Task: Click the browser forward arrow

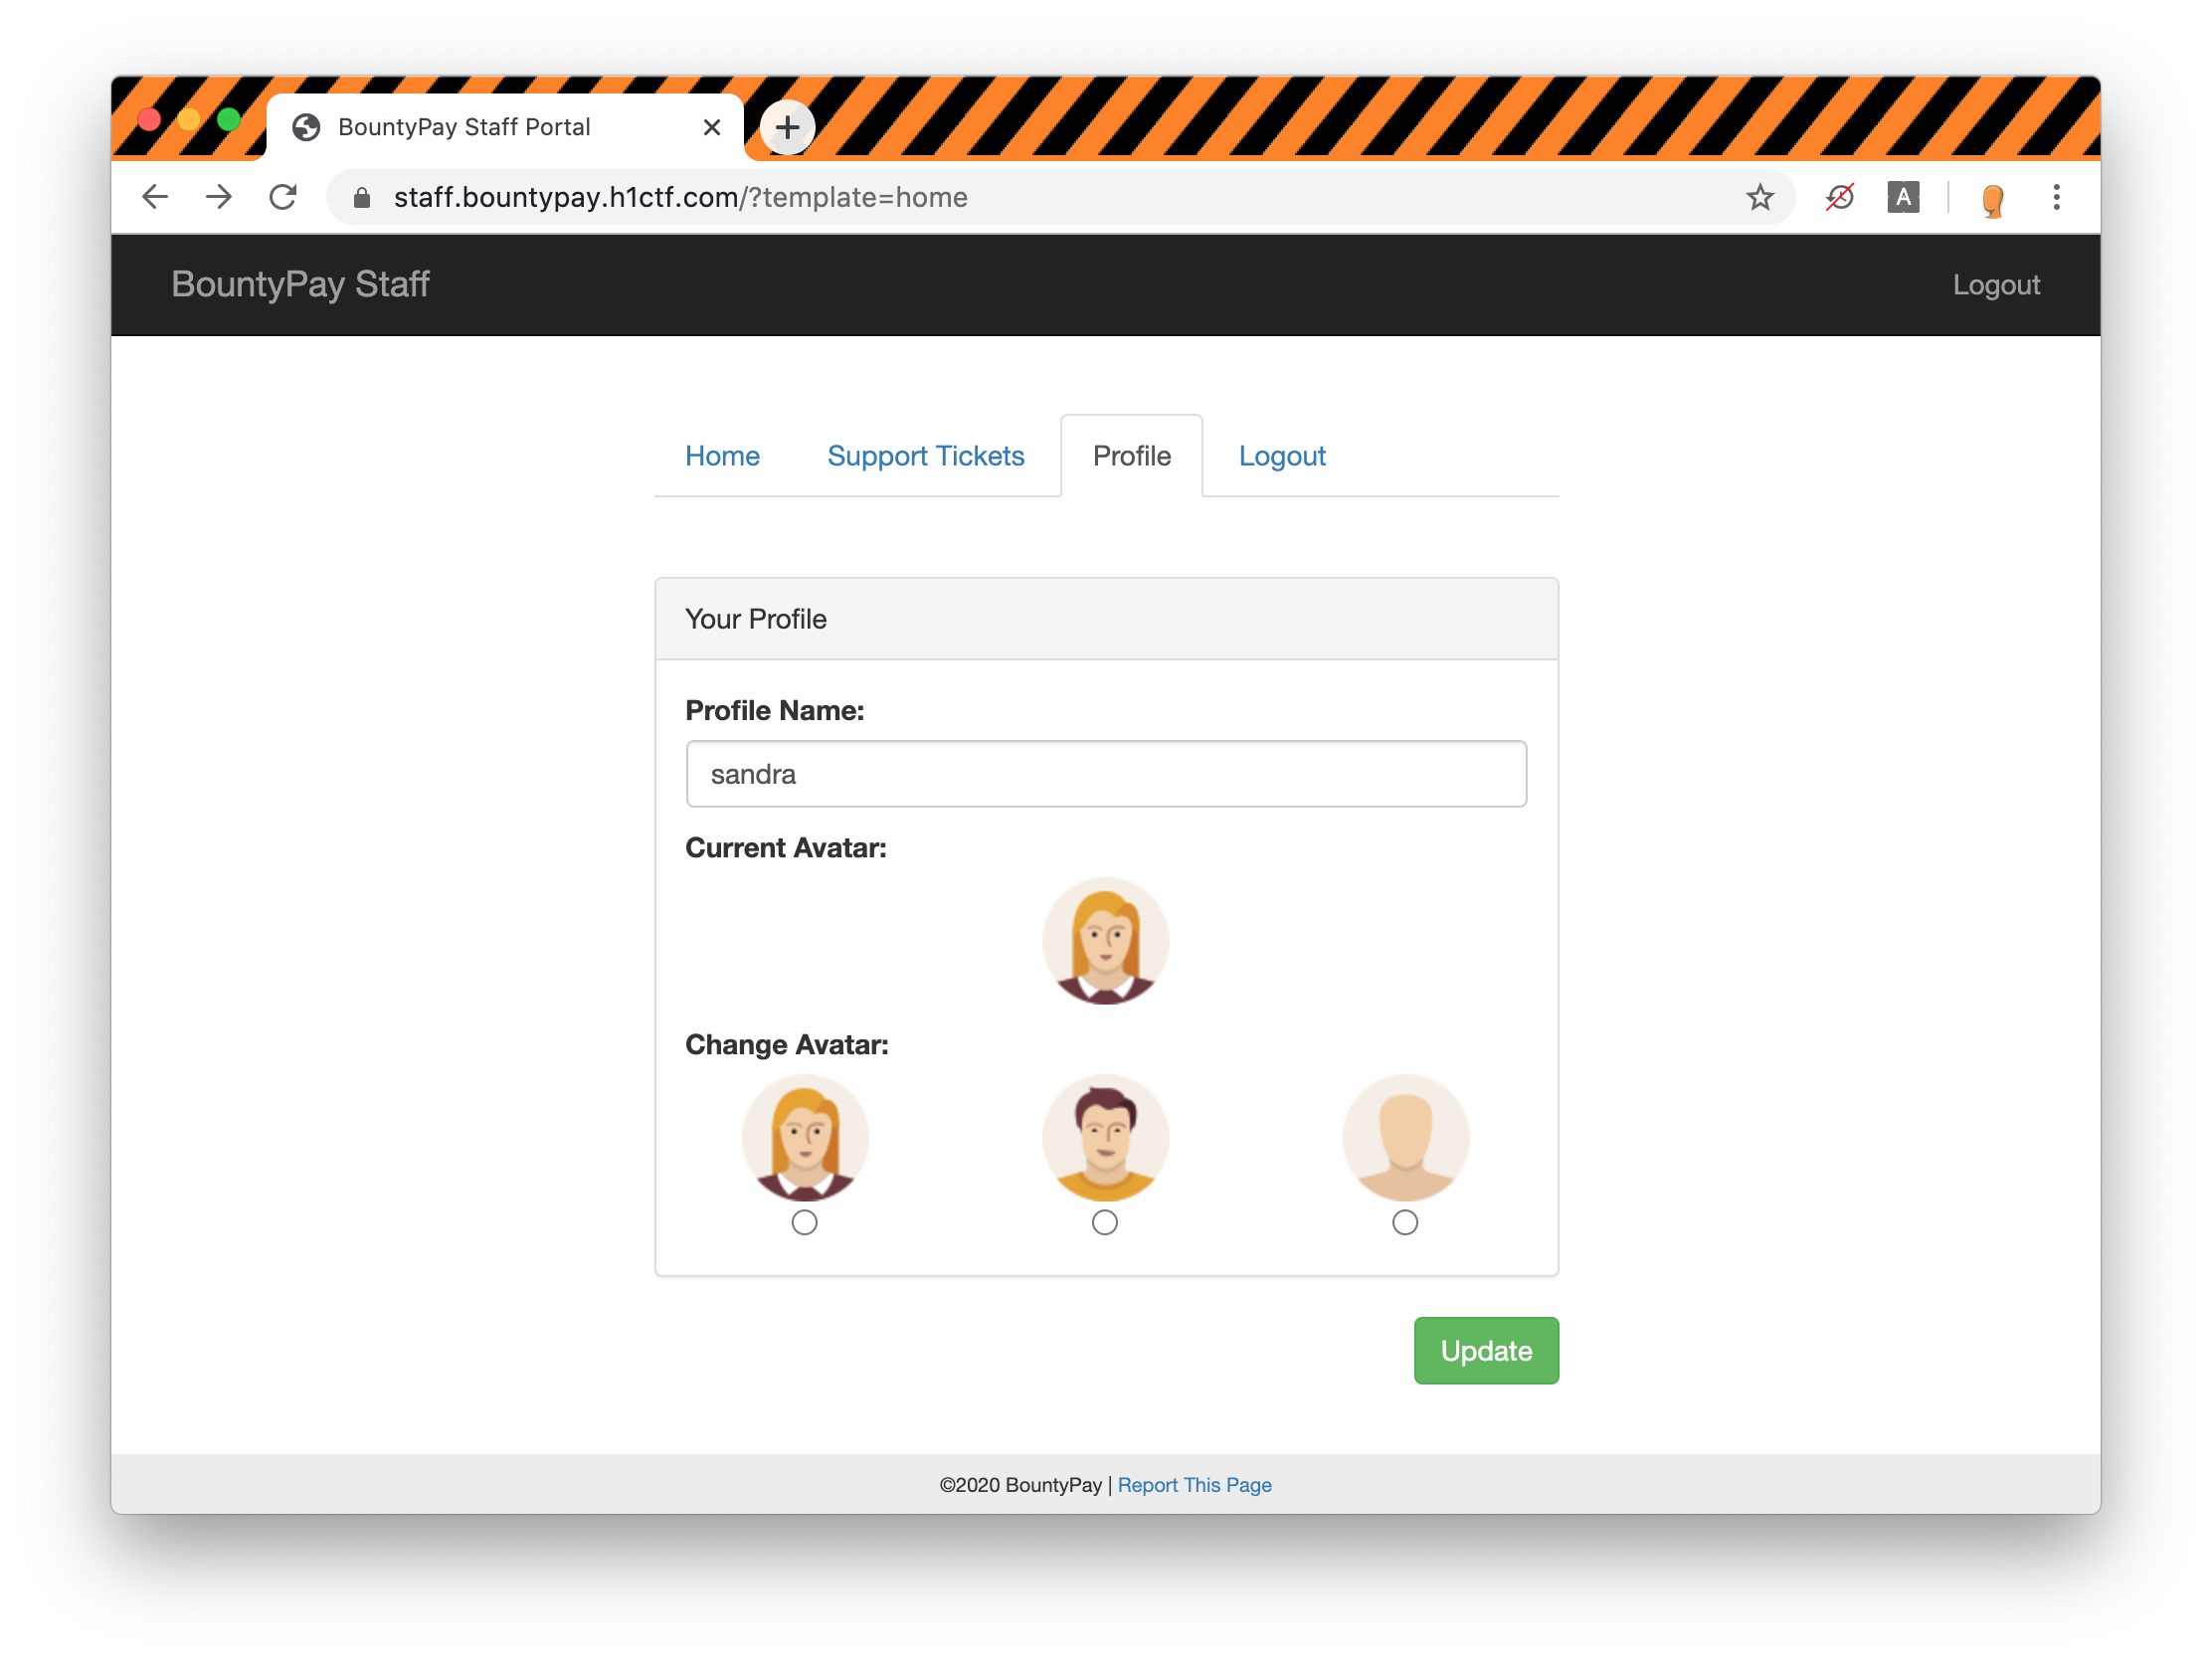Action: coord(218,197)
